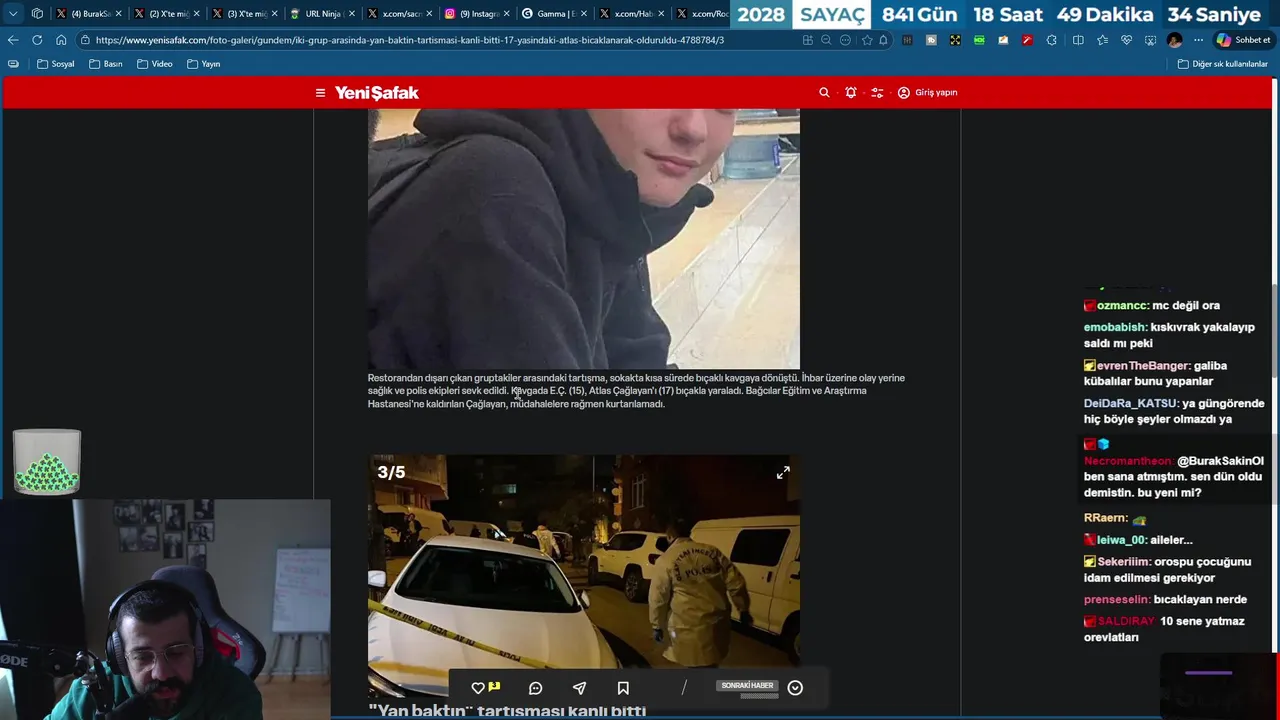The height and width of the screenshot is (720, 1280).
Task: Open the site settings sliders icon
Action: pos(877,92)
